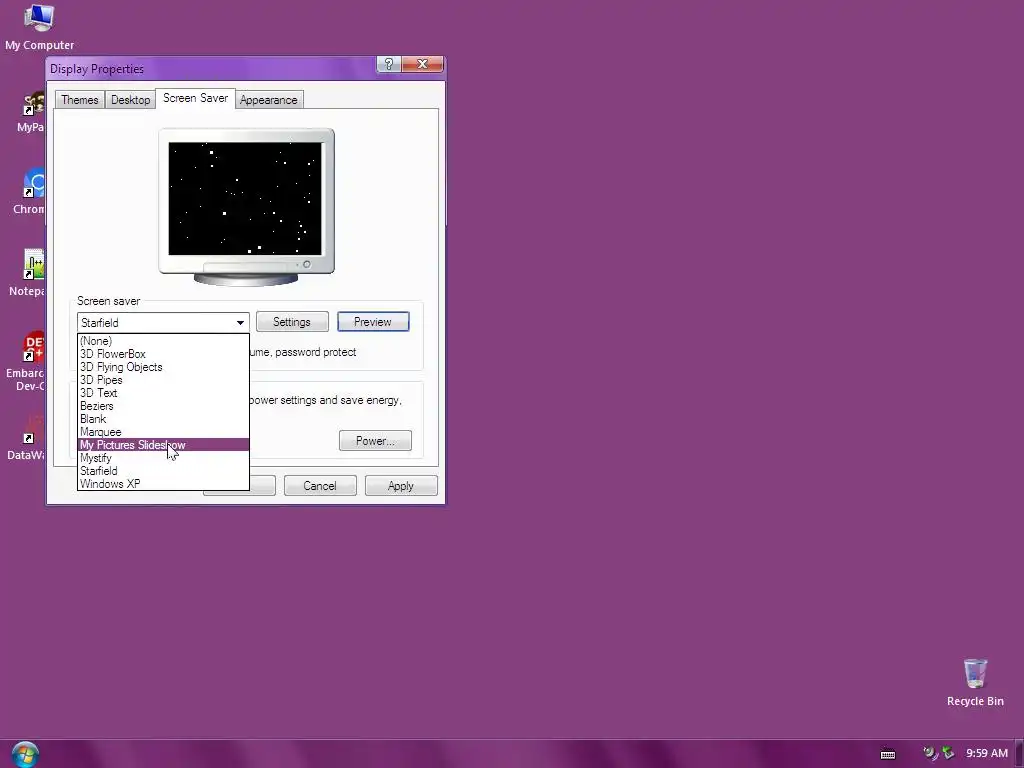Image resolution: width=1024 pixels, height=768 pixels.
Task: Click the on-screen keyboard tray icon
Action: coord(888,754)
